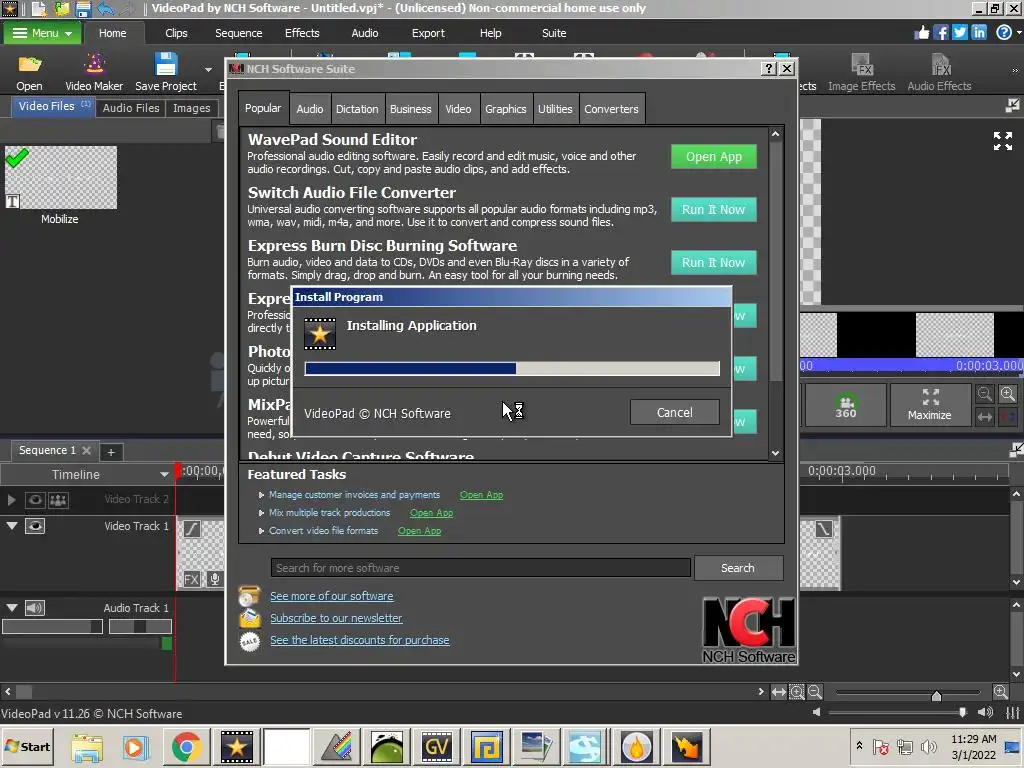Click the timeline zoom slider handle

click(x=936, y=695)
